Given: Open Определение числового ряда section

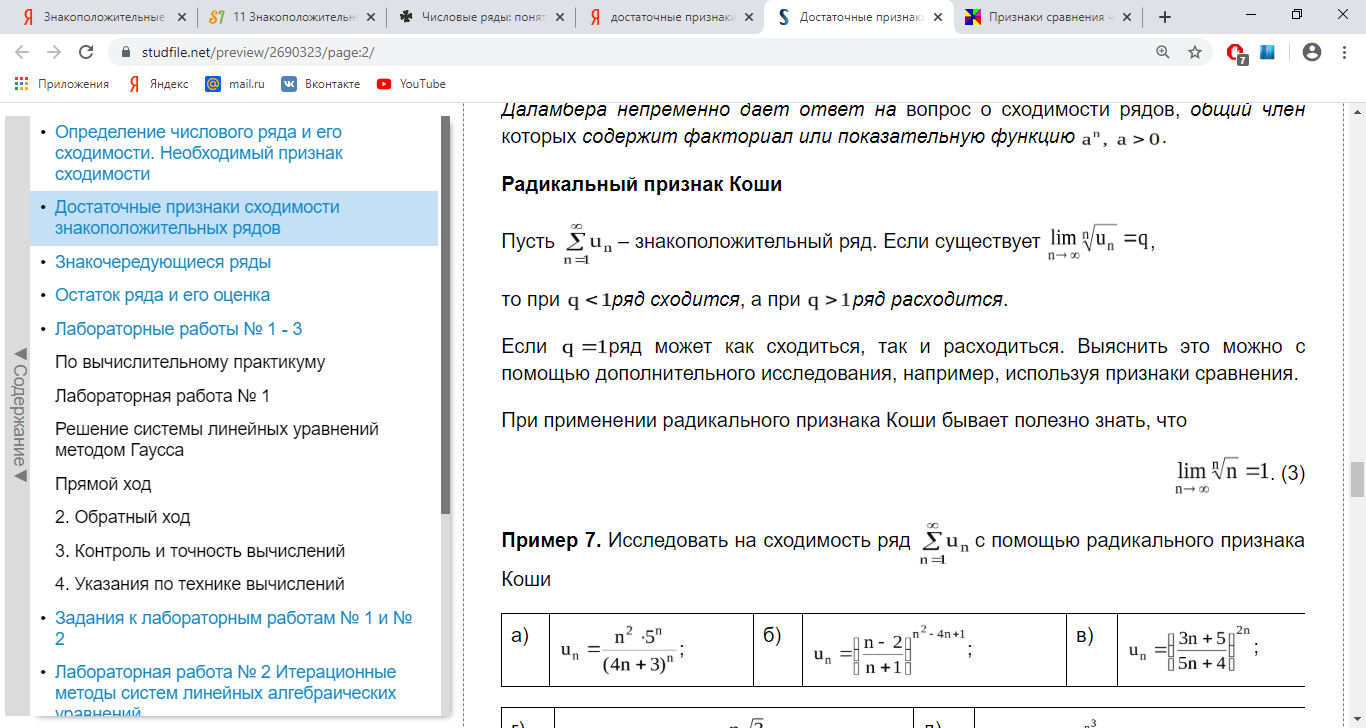Looking at the screenshot, I should [199, 153].
